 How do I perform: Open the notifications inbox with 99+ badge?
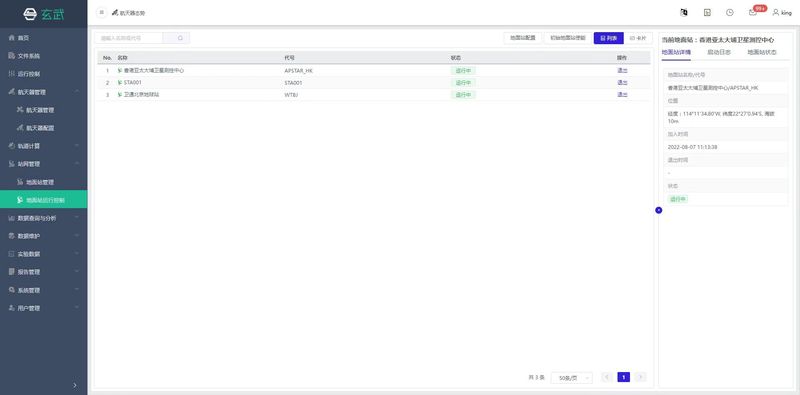click(753, 13)
